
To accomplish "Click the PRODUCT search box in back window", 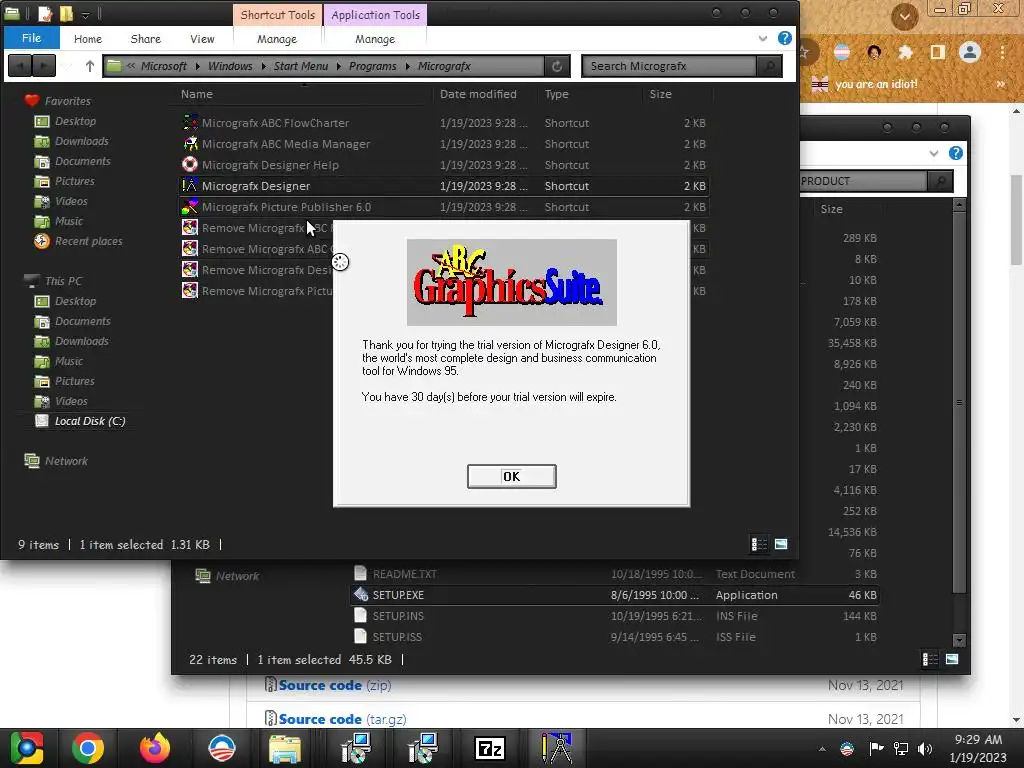I will pyautogui.click(x=862, y=181).
